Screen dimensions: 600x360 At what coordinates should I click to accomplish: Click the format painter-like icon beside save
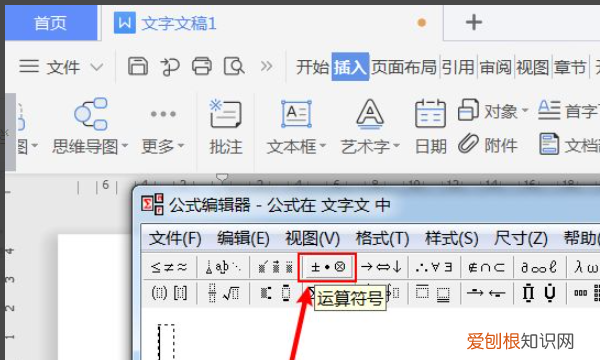pyautogui.click(x=170, y=67)
